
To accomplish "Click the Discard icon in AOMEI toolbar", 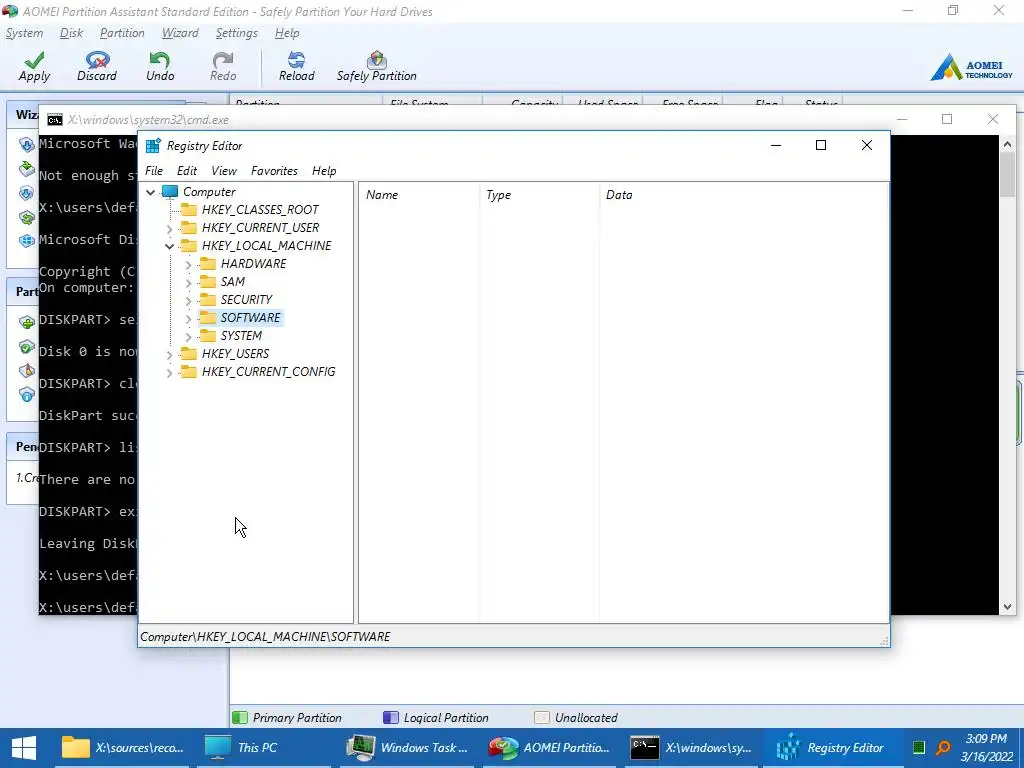I will click(97, 60).
